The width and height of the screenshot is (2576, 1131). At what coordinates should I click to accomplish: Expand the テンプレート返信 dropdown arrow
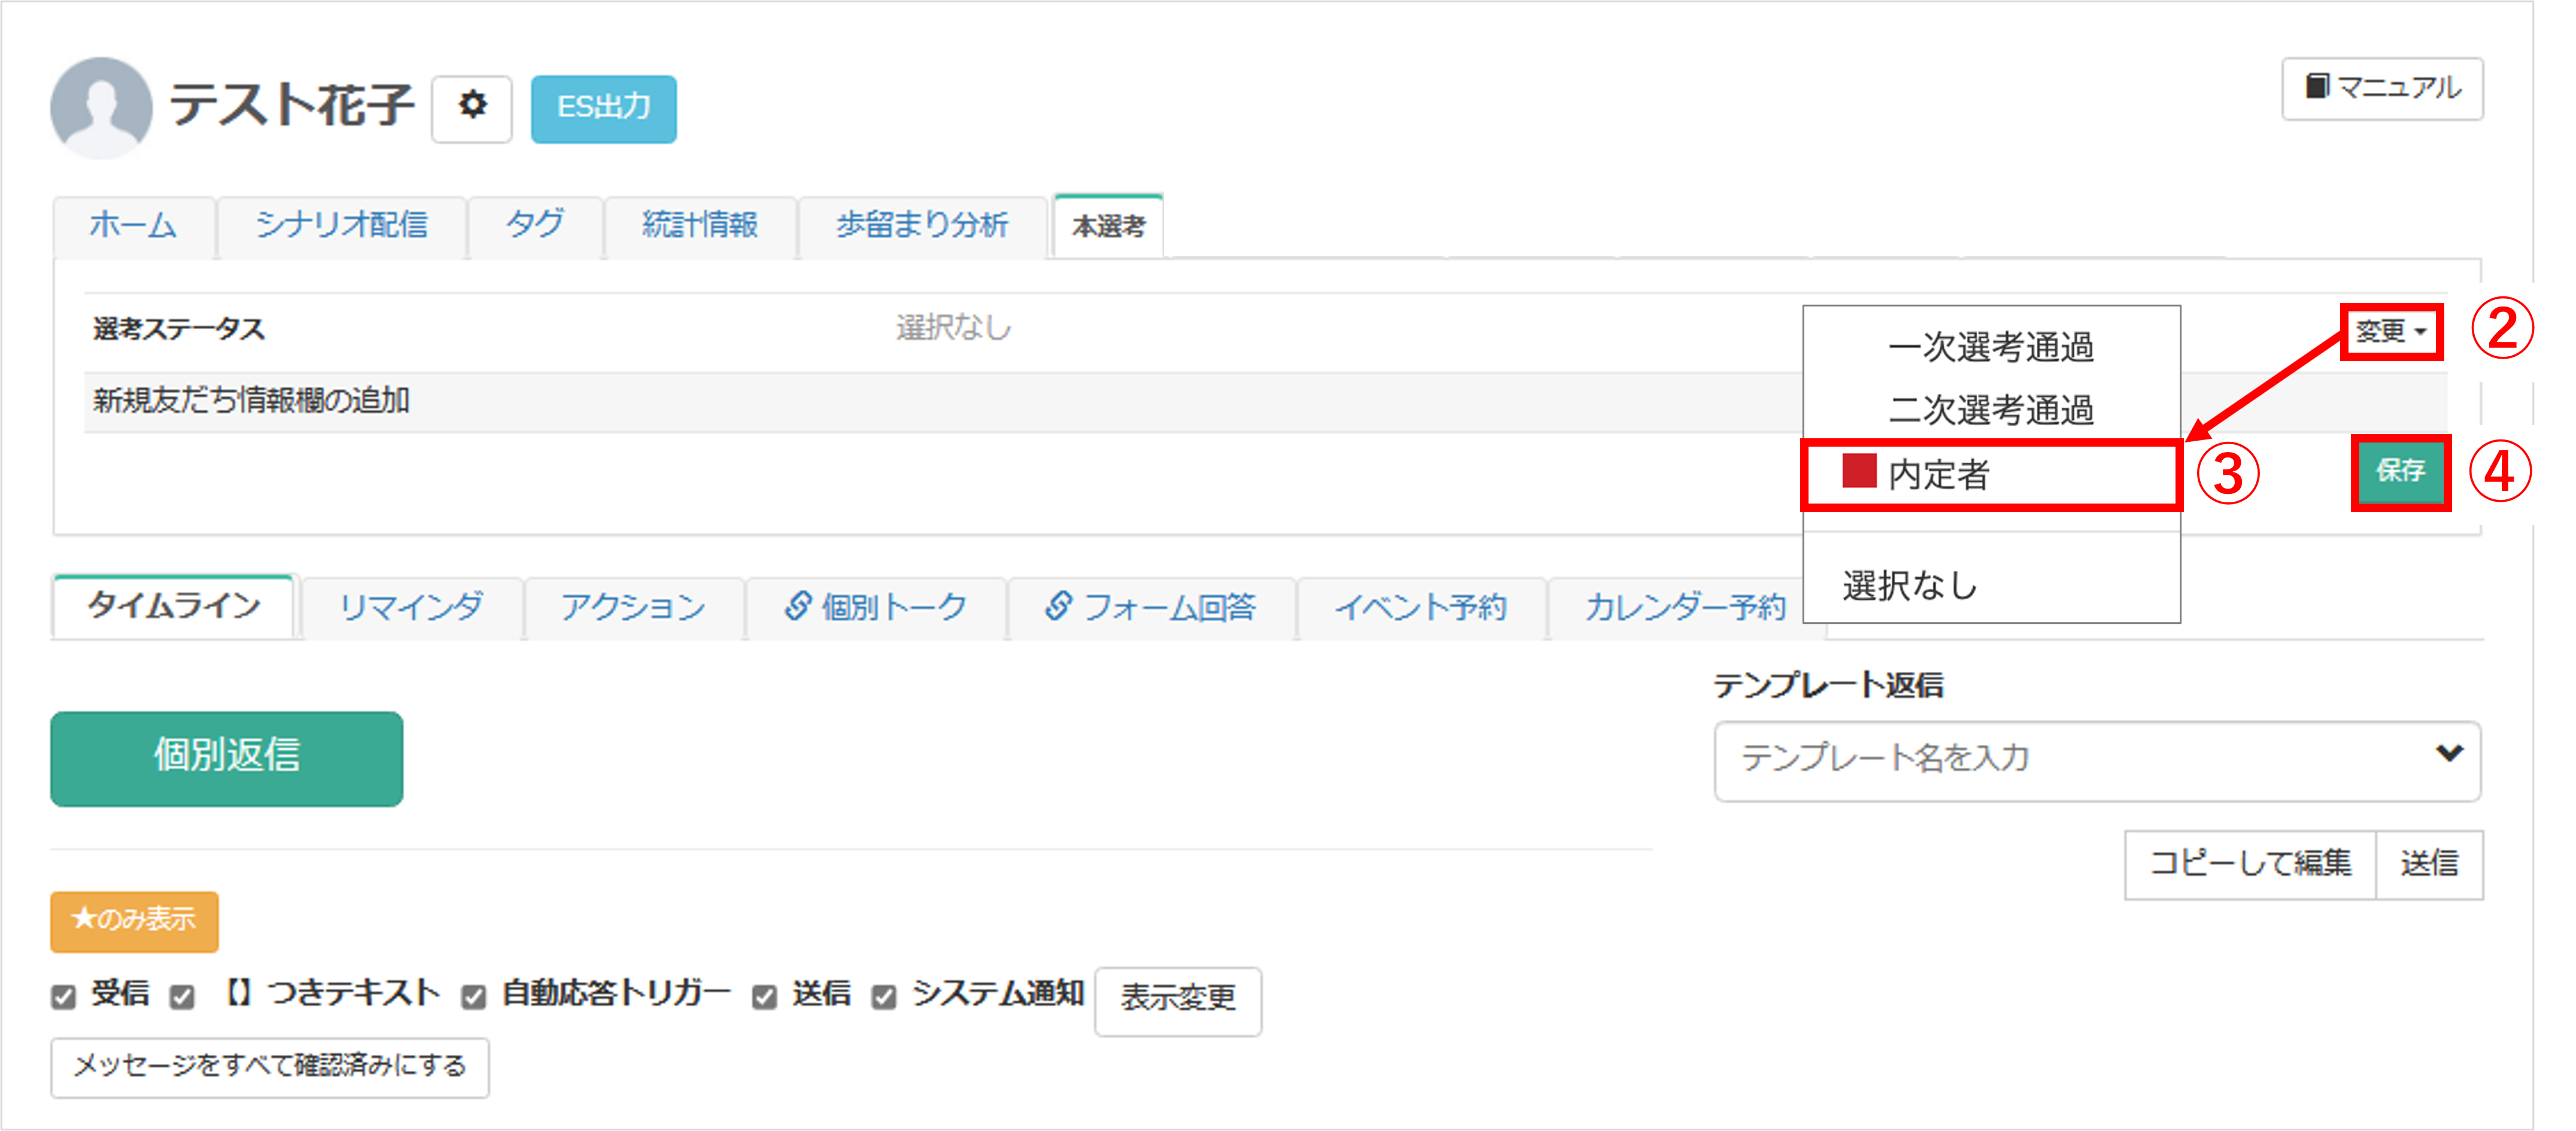point(2448,754)
